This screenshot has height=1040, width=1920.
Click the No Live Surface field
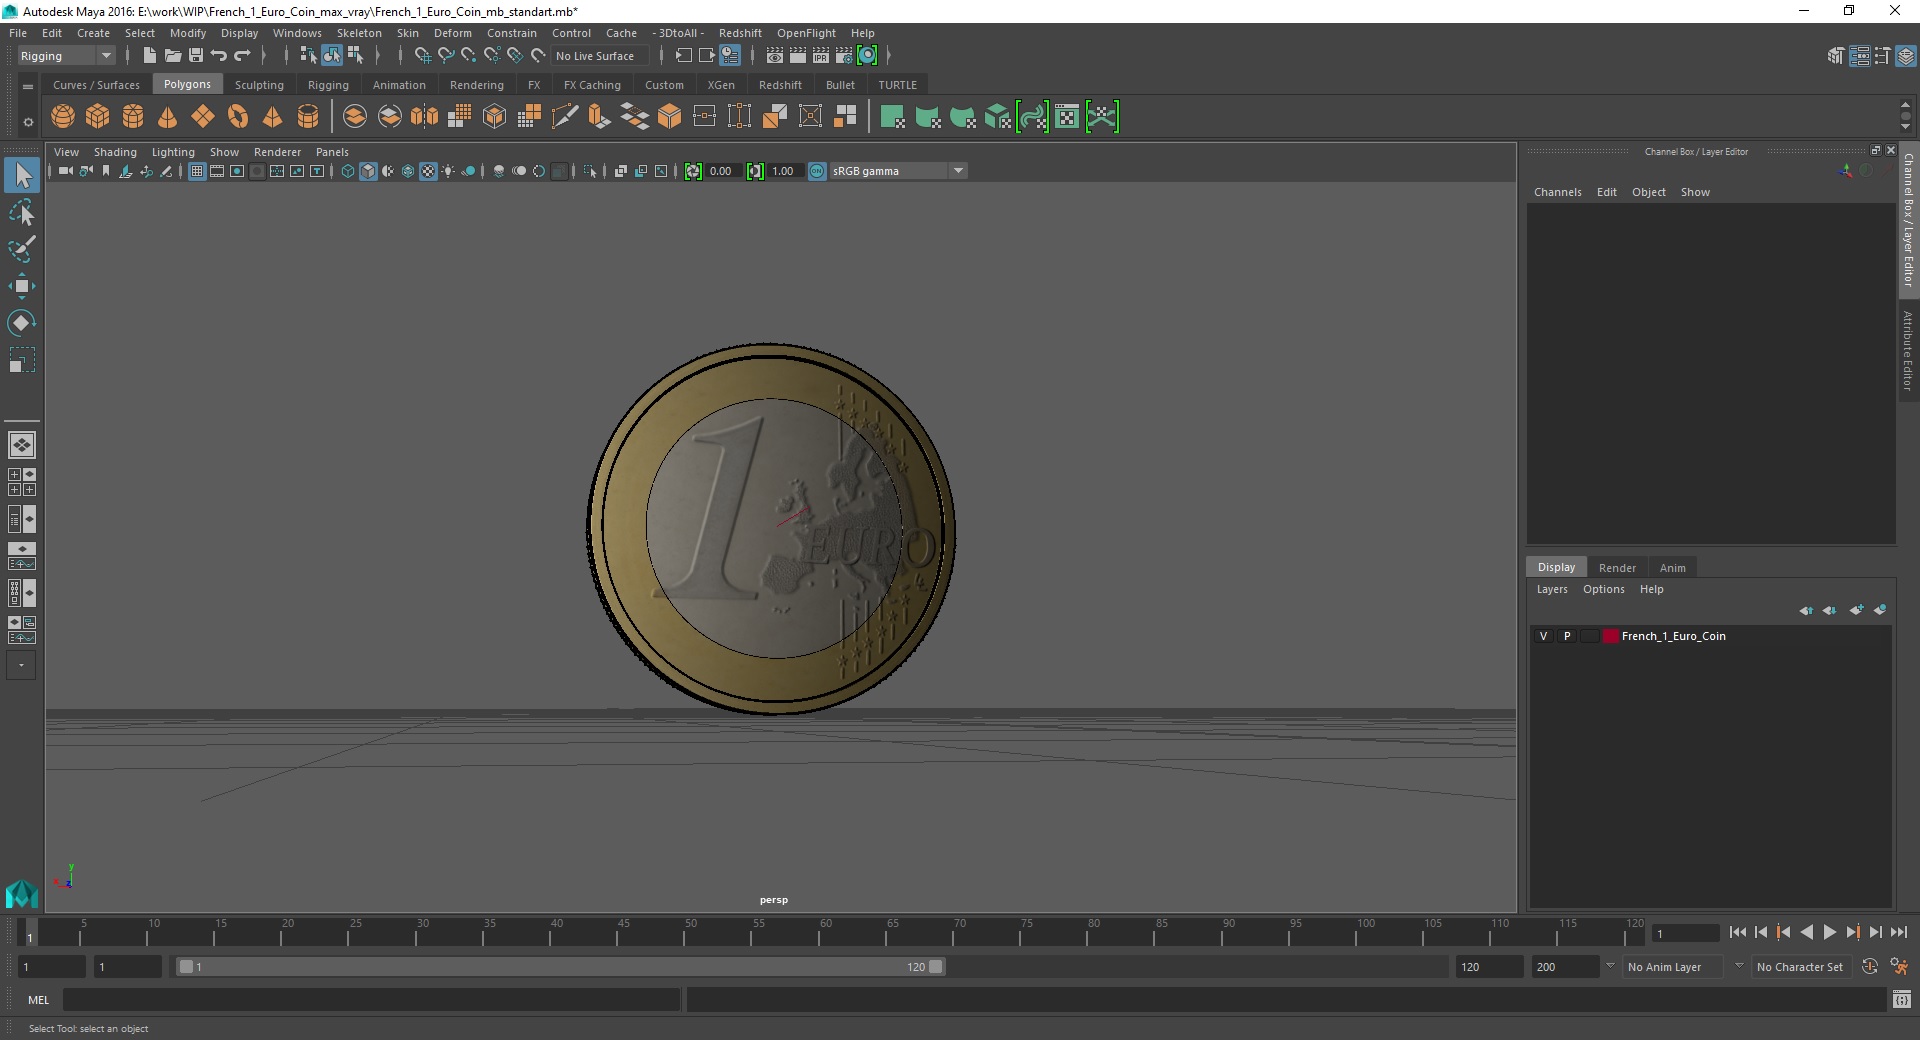(x=600, y=56)
